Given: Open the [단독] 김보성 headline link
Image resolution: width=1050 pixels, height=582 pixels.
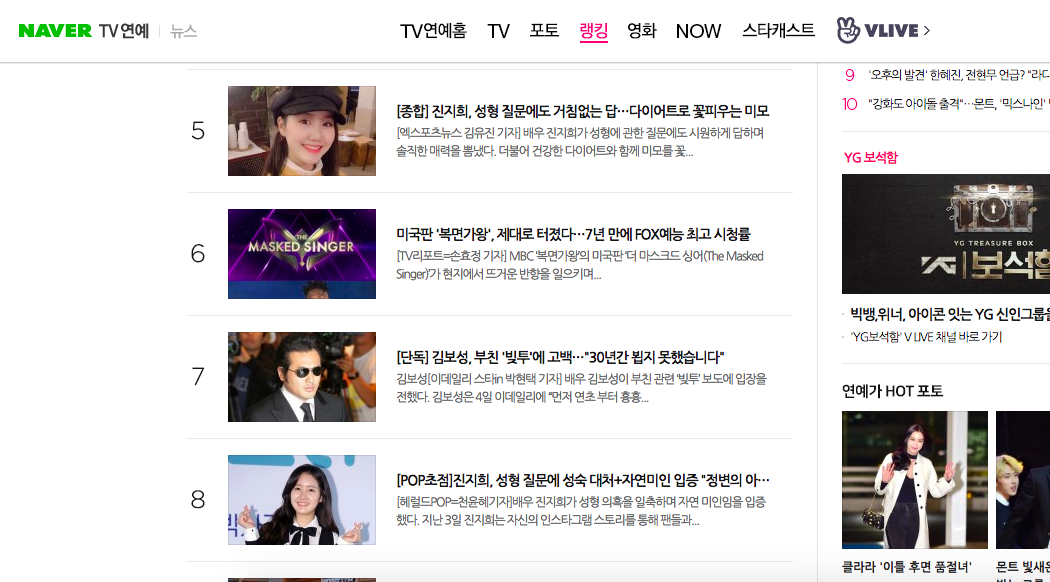Looking at the screenshot, I should click(x=560, y=358).
